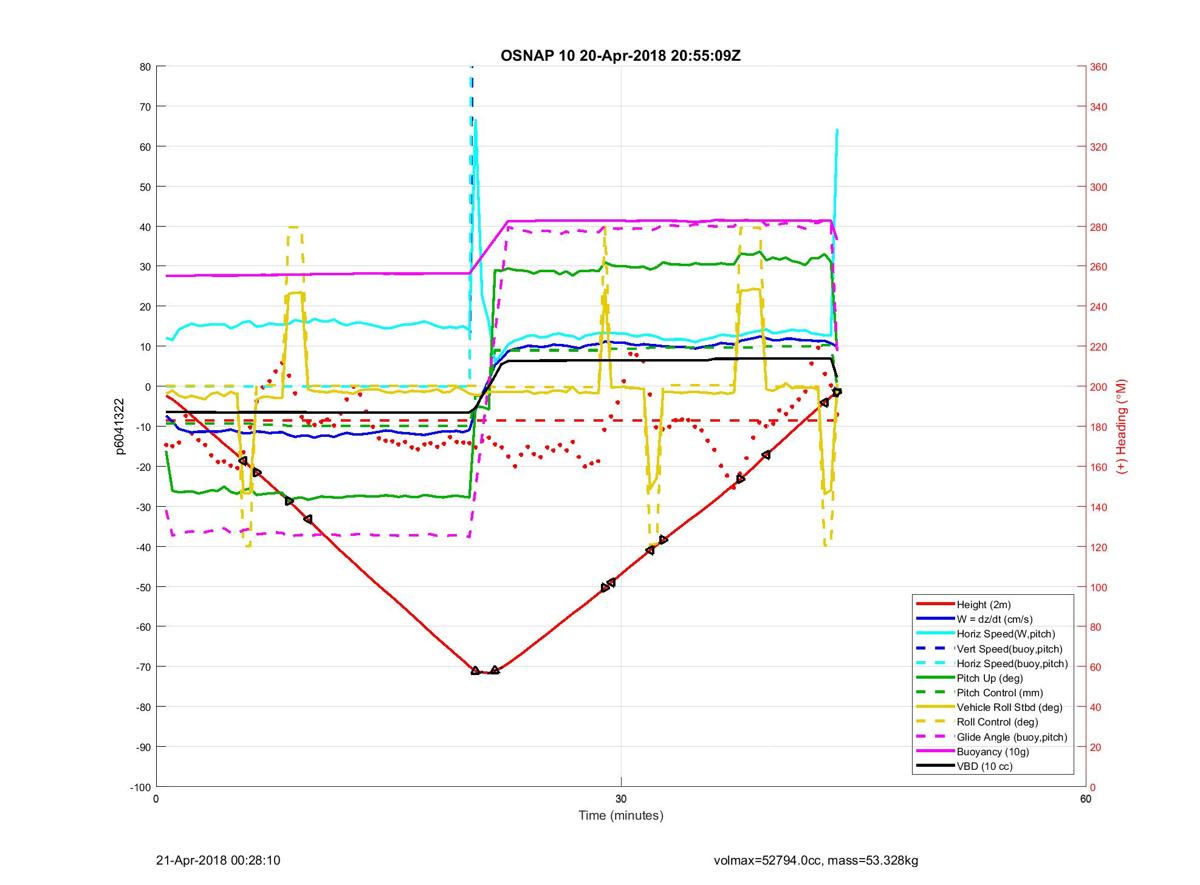Click the 300 tick on the heading axis
1200x885 pixels.
pyautogui.click(x=1099, y=187)
